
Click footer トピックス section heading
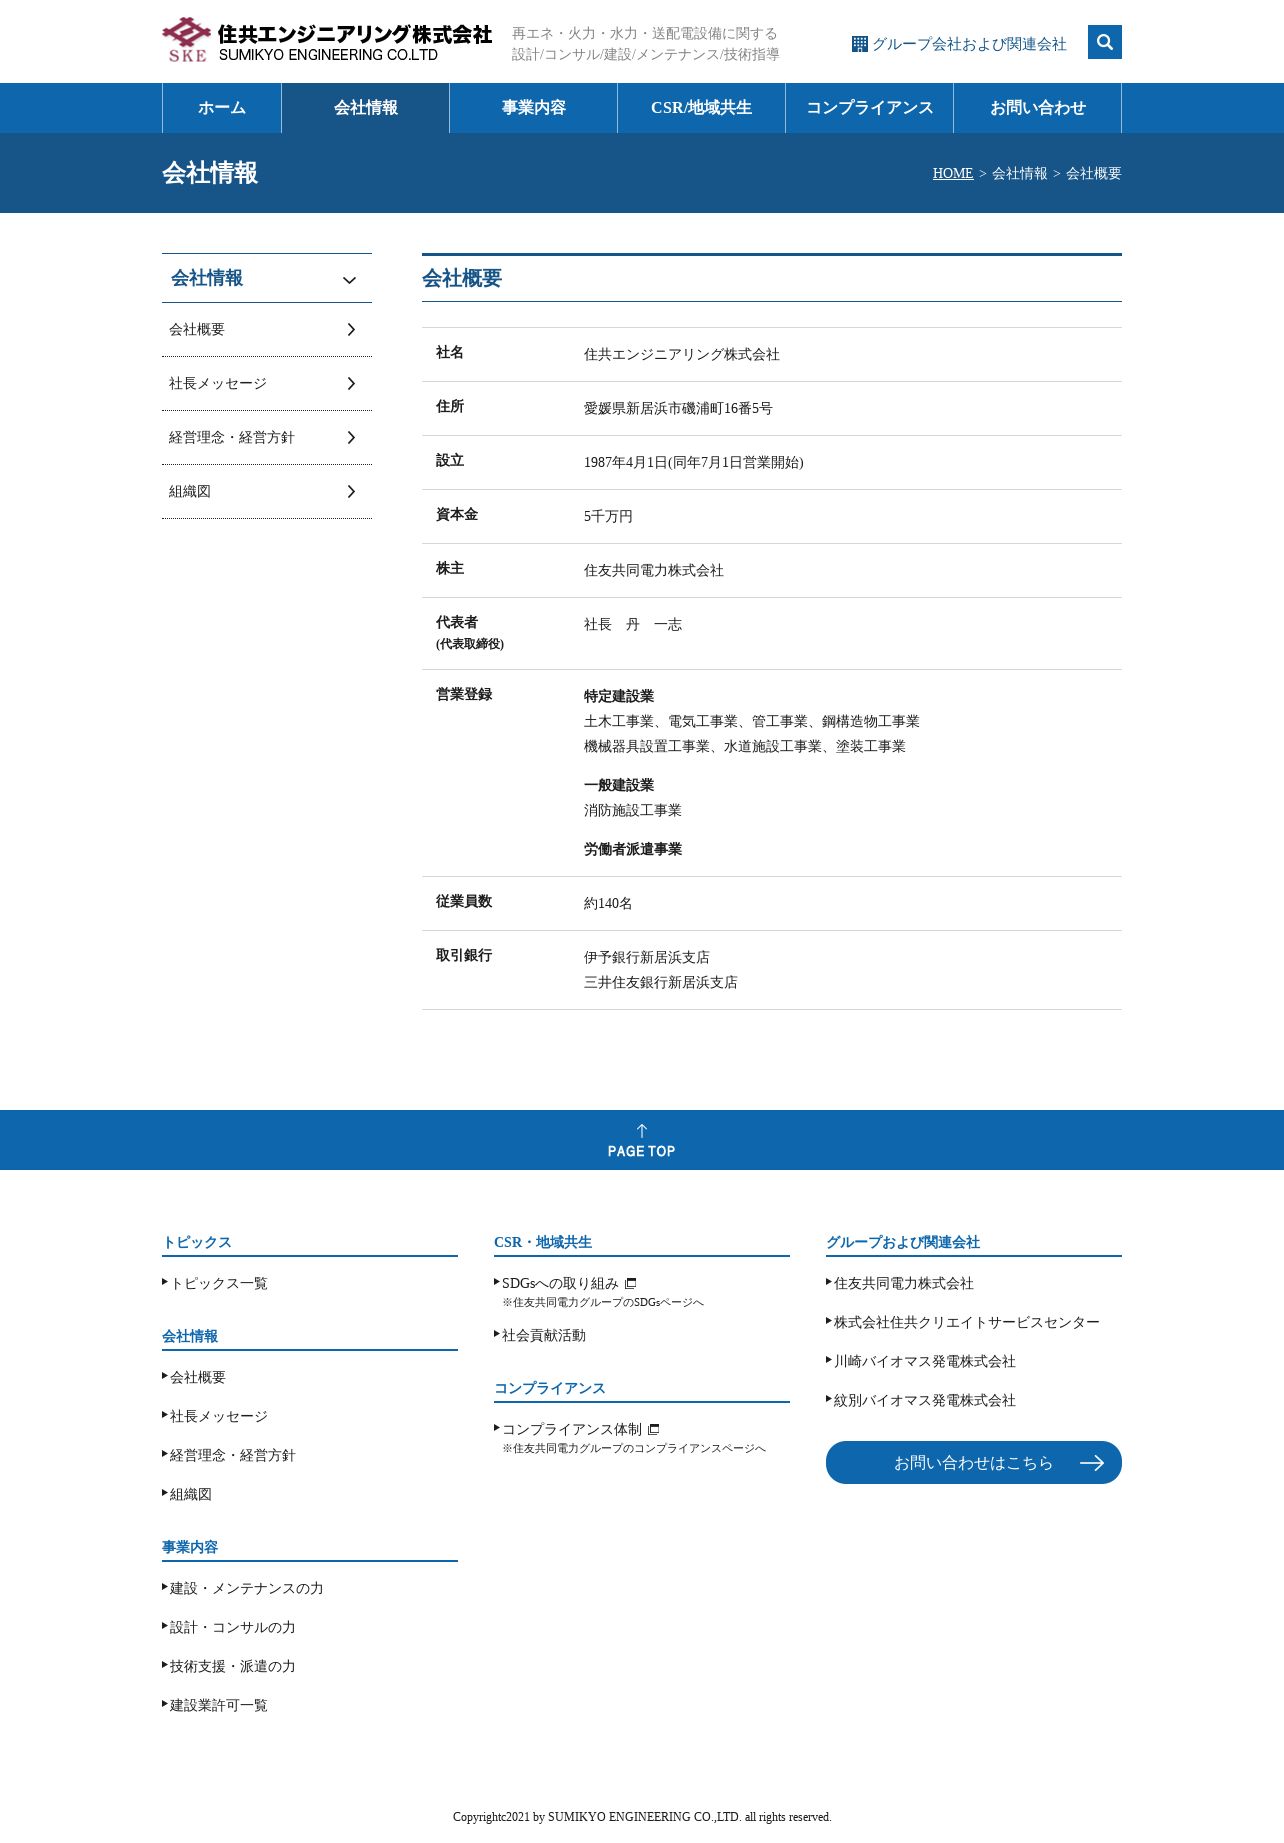pos(197,1242)
